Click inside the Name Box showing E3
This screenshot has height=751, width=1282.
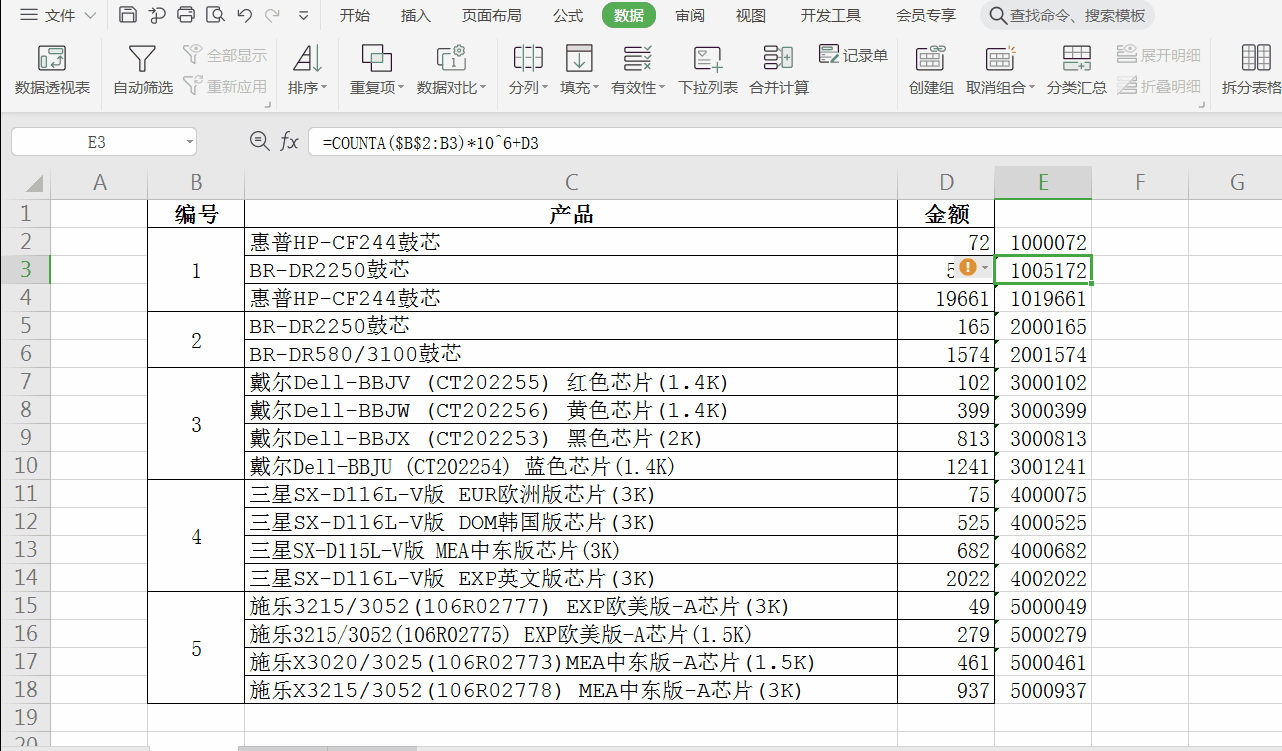click(x=97, y=142)
